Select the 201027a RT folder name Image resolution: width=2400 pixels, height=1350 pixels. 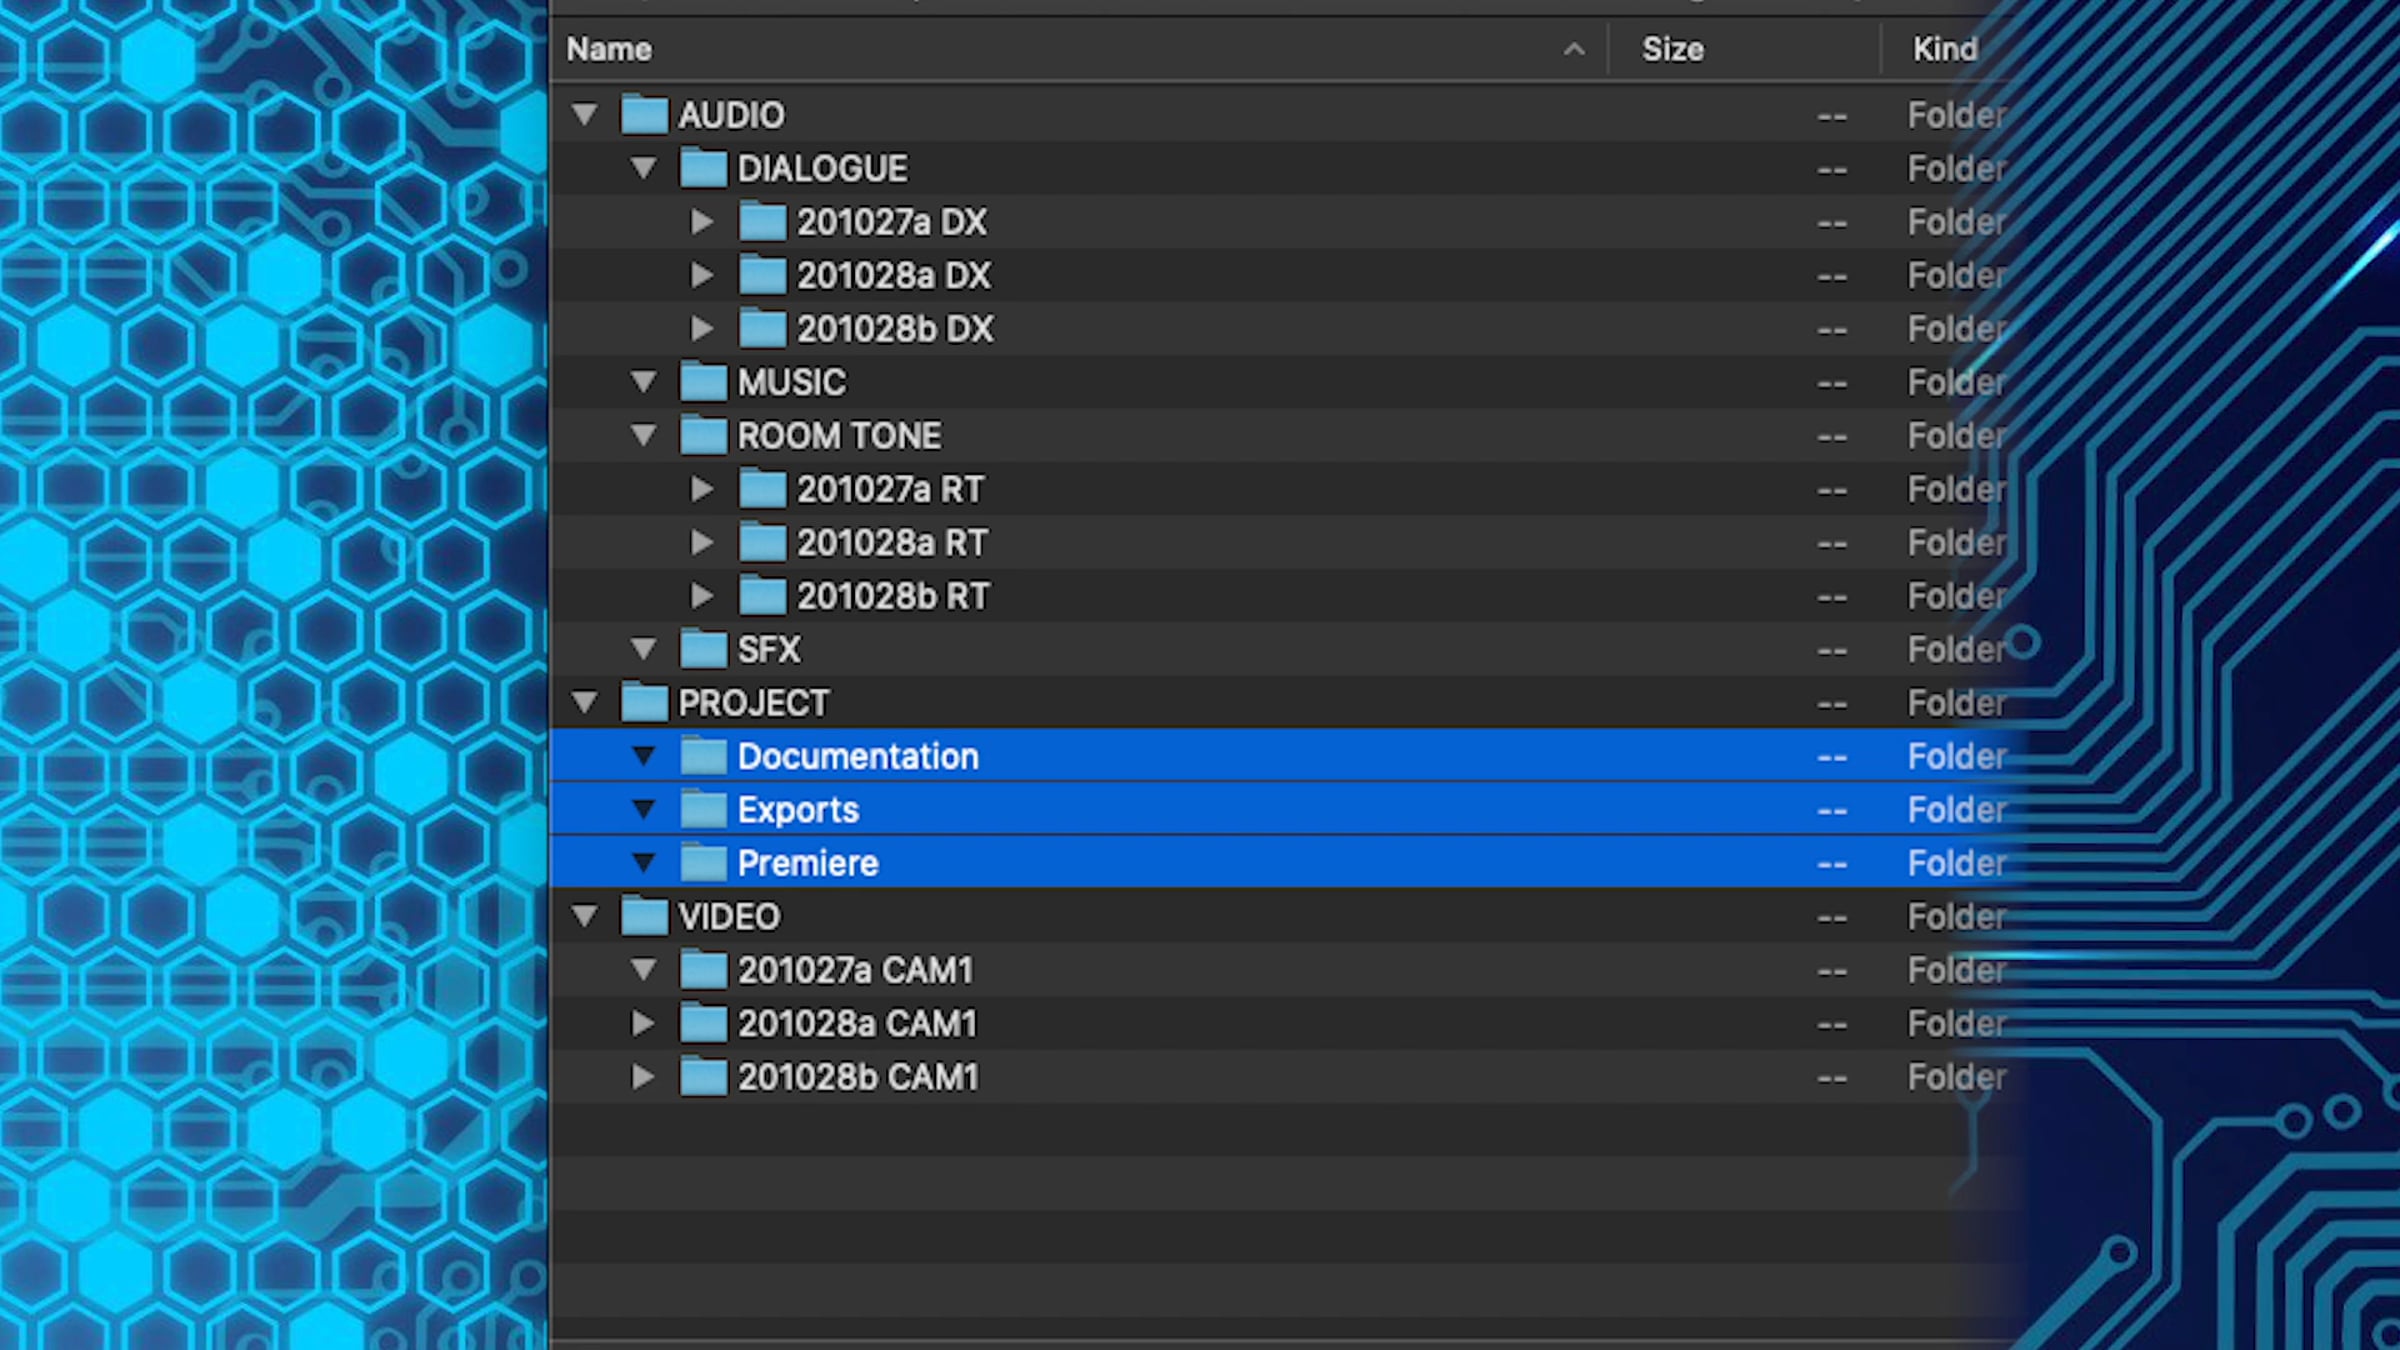[x=891, y=490]
